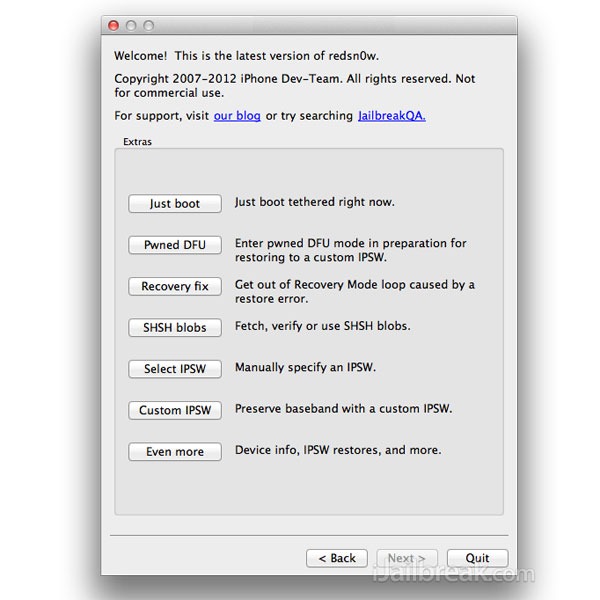Select the Recovery fix button

coord(175,286)
